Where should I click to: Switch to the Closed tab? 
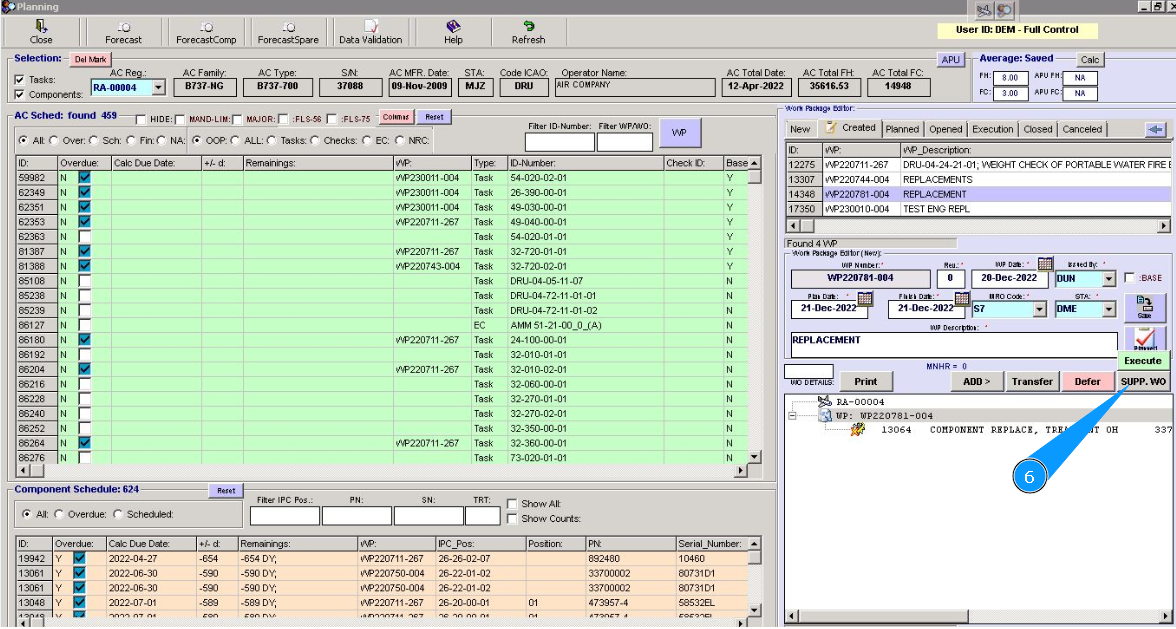coord(1037,129)
